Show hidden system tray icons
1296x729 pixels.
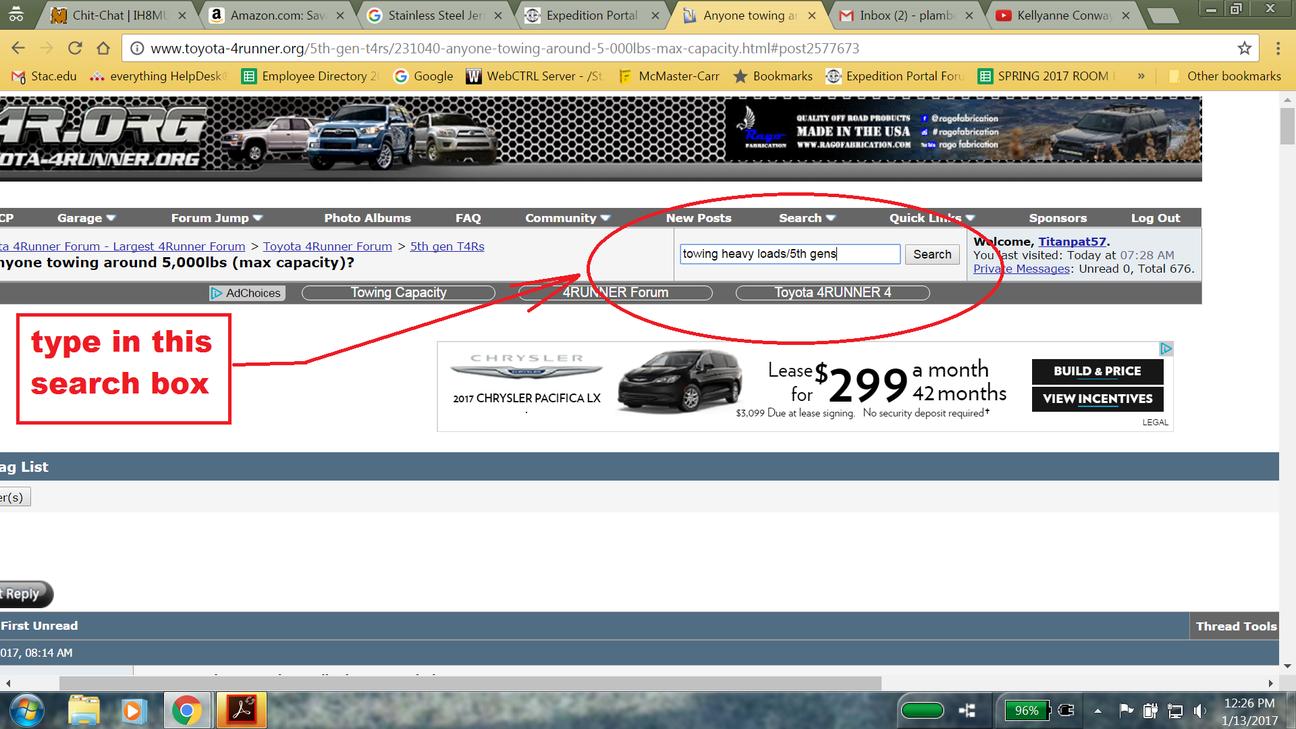point(1099,711)
